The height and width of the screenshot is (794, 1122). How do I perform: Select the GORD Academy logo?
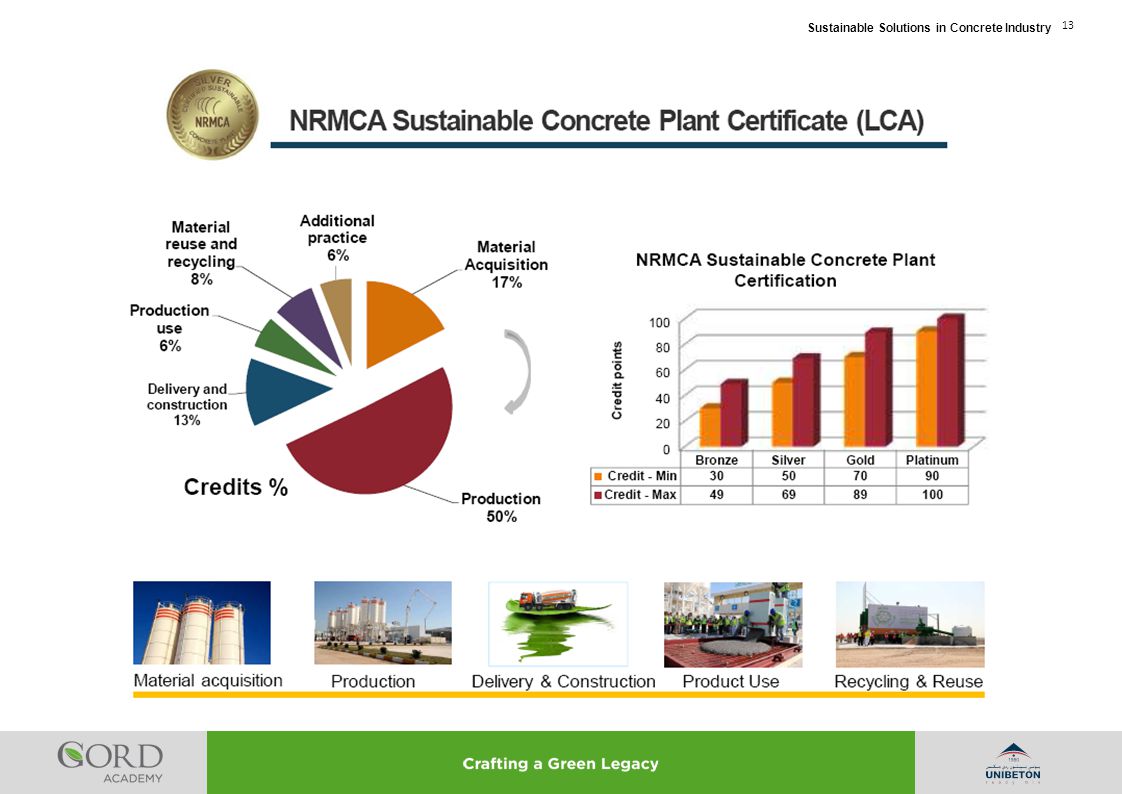(110, 763)
